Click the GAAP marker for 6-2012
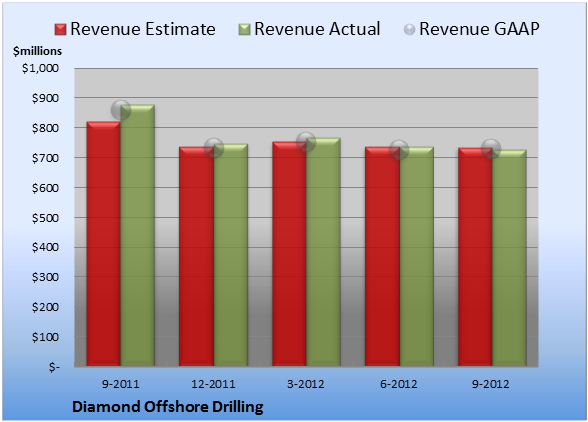This screenshot has width=588, height=422. [x=399, y=150]
